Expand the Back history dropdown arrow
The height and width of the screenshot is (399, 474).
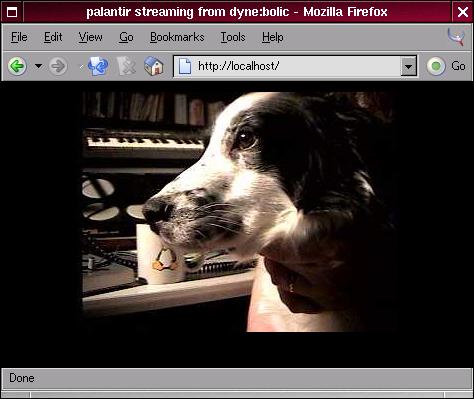(39, 66)
